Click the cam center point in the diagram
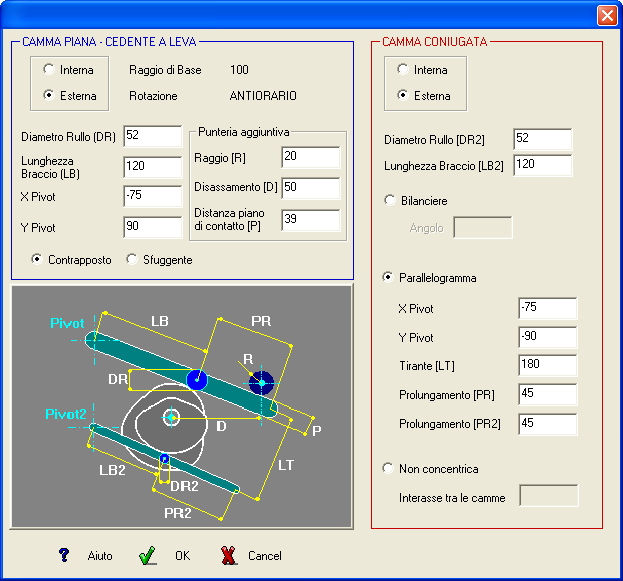The width and height of the screenshot is (623, 581). (x=171, y=418)
